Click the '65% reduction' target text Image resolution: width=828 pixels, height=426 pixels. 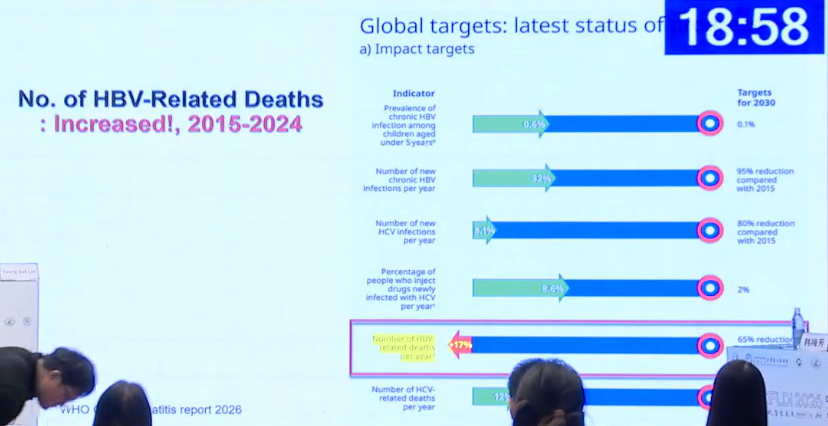click(x=764, y=339)
